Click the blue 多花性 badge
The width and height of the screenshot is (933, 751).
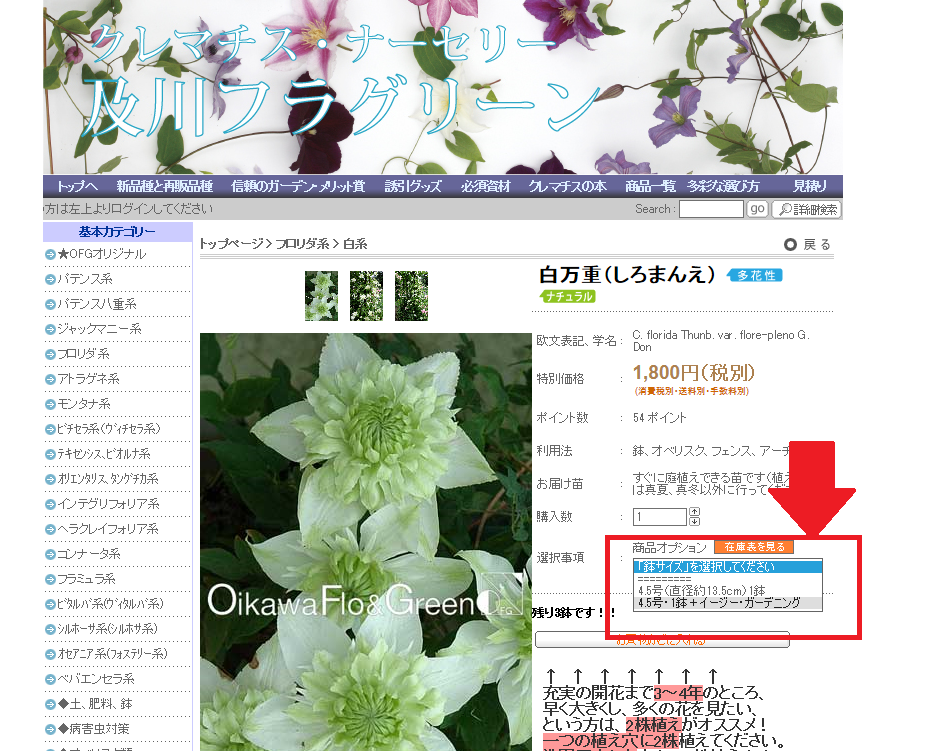click(755, 276)
